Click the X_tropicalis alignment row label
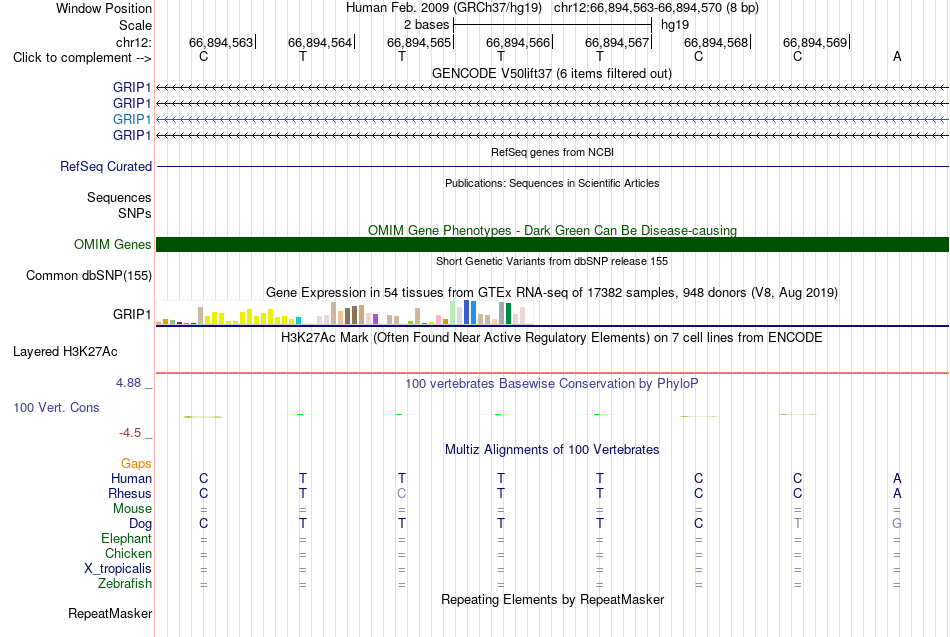 (118, 569)
